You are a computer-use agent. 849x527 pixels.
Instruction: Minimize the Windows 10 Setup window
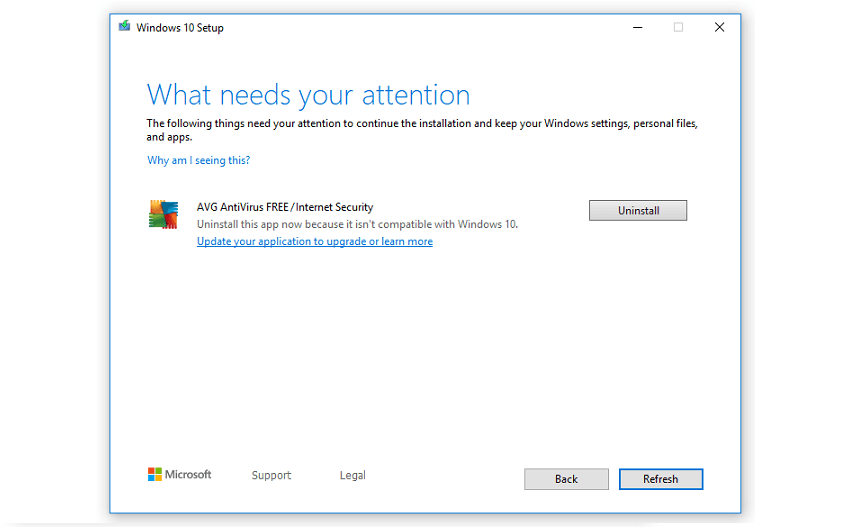point(637,28)
